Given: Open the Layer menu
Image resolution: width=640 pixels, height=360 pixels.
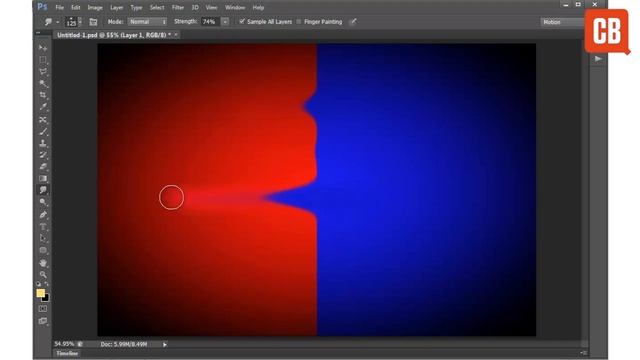Looking at the screenshot, I should click(x=117, y=7).
